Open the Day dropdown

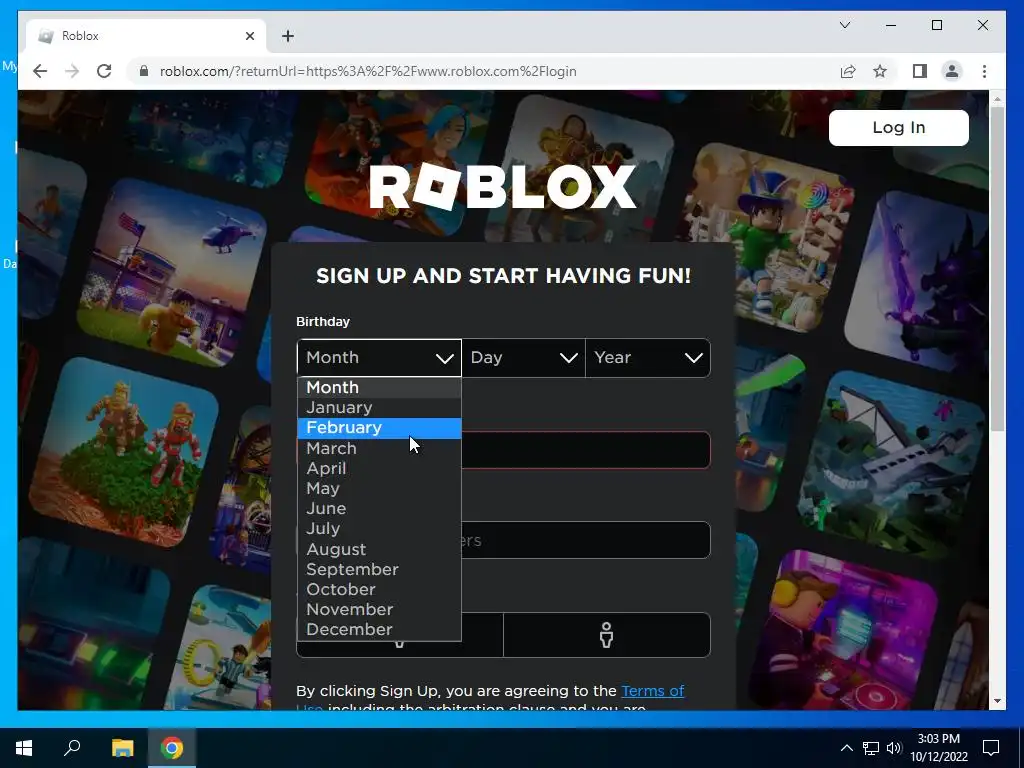[x=524, y=358]
